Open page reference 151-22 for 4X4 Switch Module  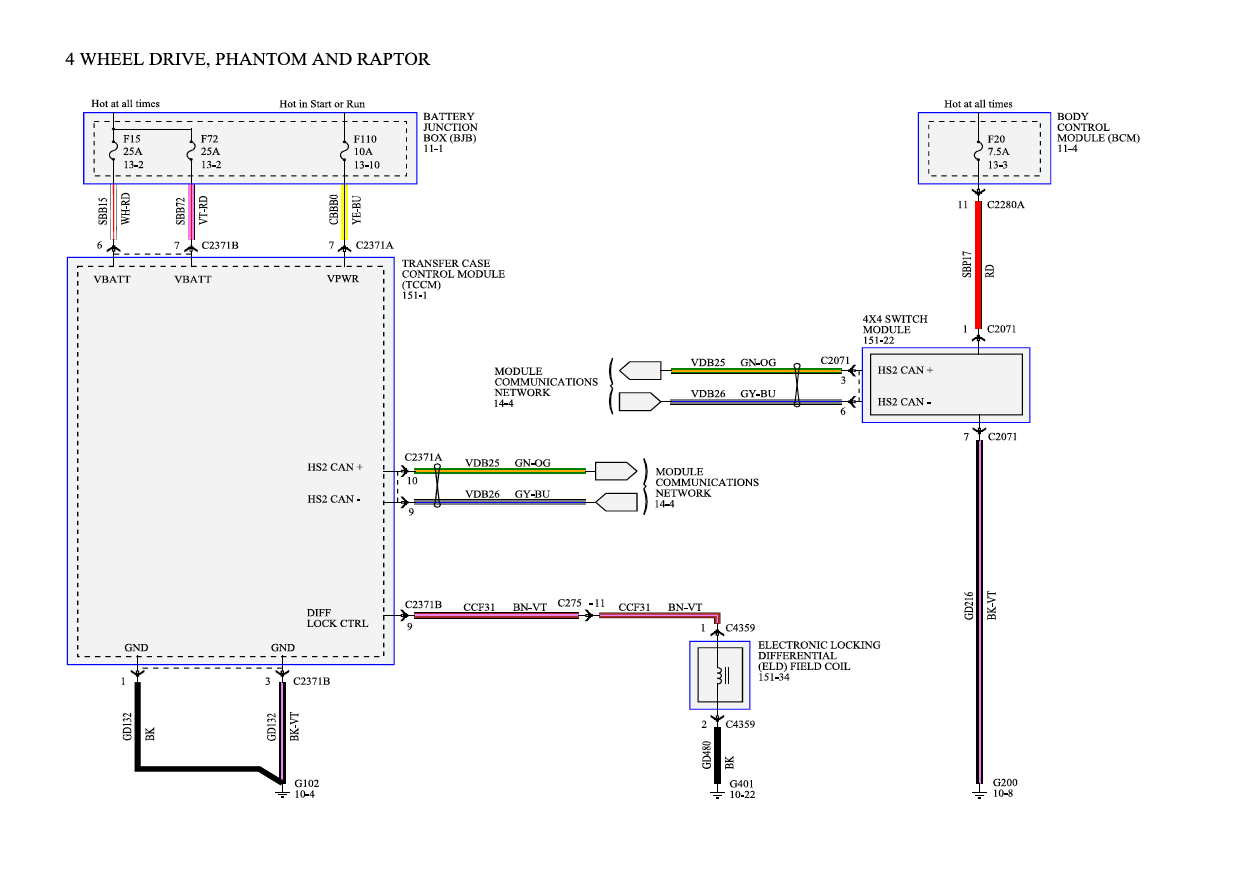pyautogui.click(x=879, y=340)
